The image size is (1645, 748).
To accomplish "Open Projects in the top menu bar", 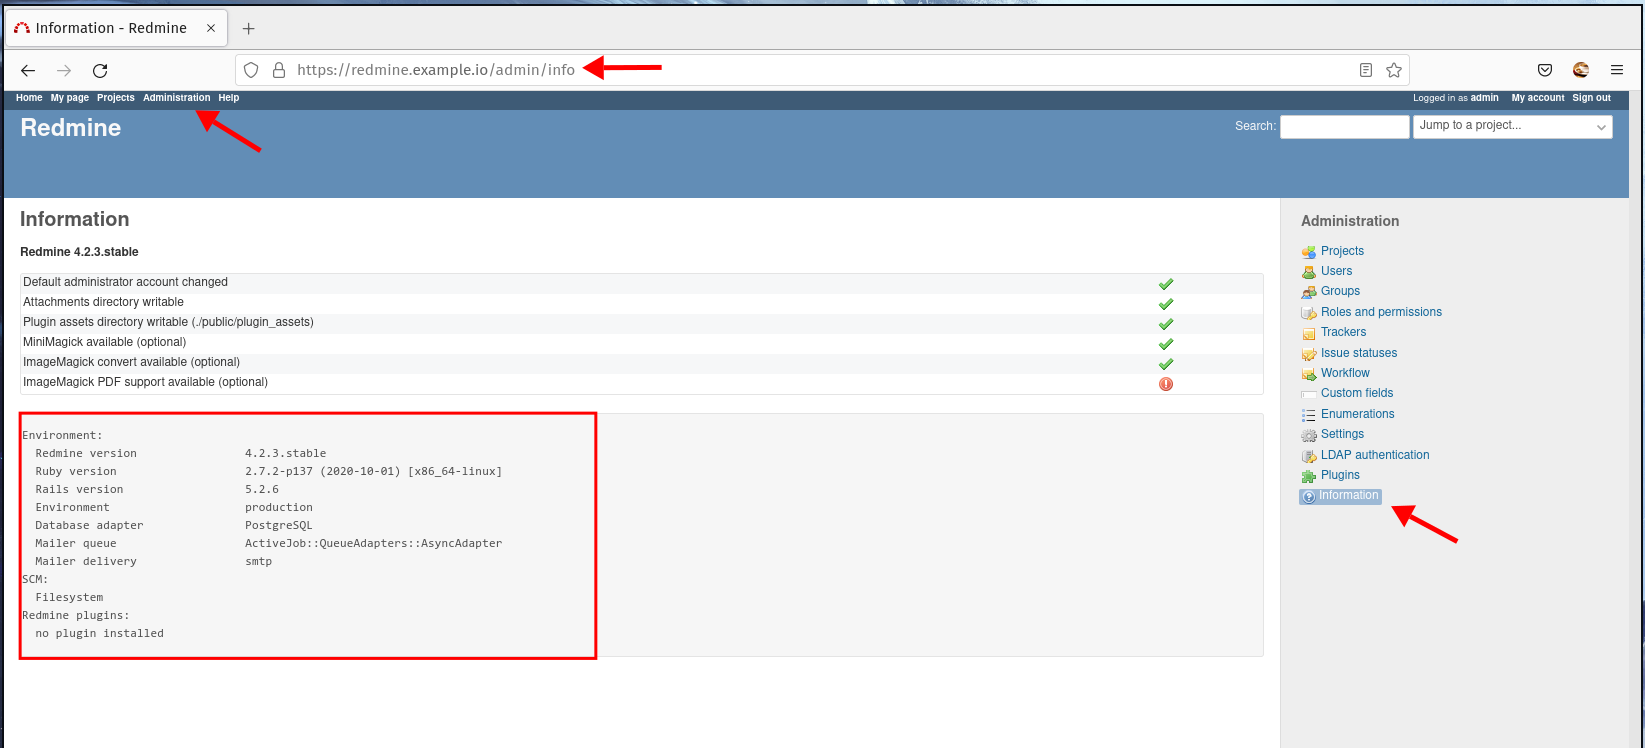I will 116,98.
